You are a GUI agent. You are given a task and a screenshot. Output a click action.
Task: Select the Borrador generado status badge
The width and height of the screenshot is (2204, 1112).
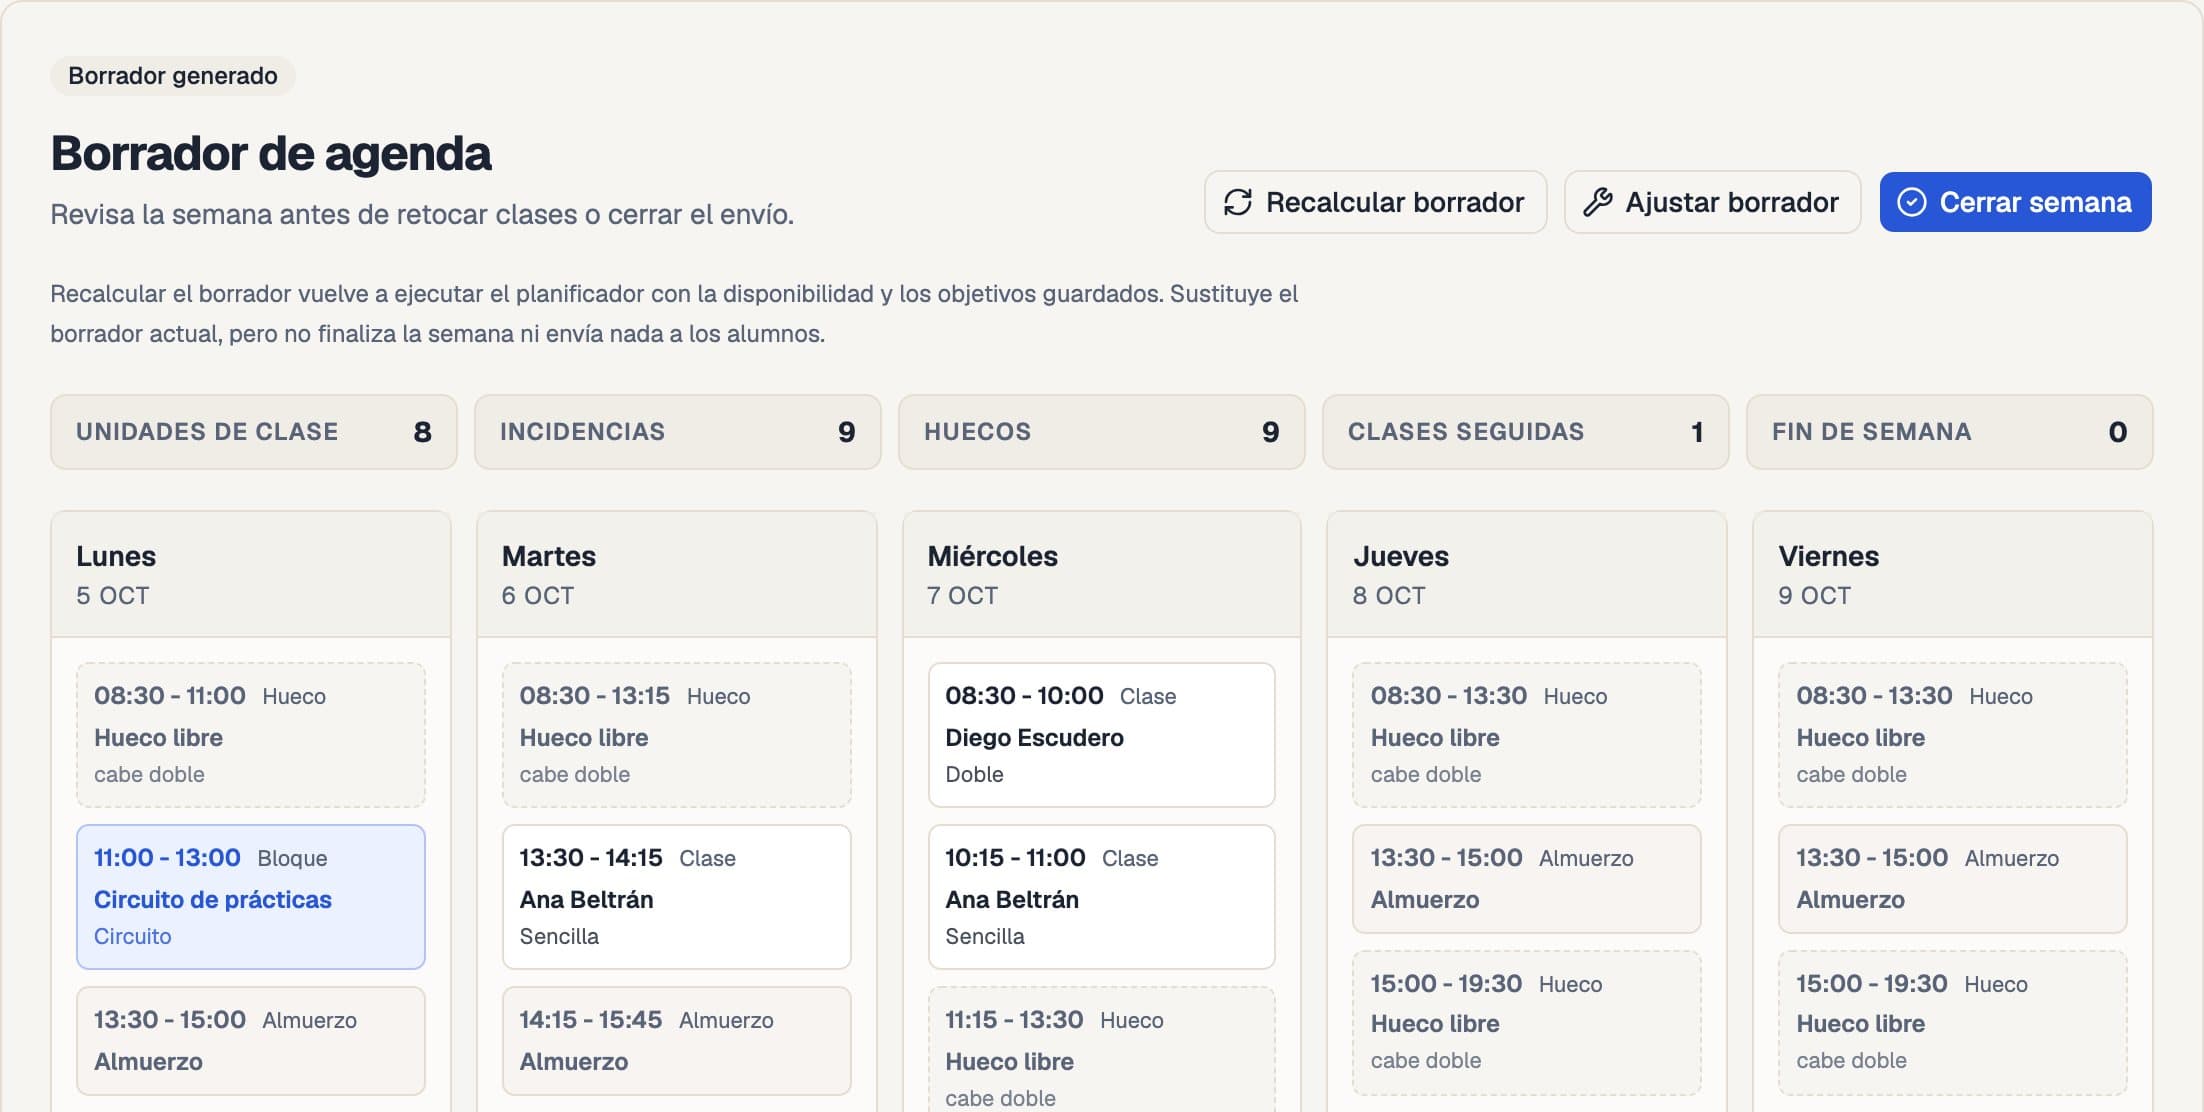(173, 76)
